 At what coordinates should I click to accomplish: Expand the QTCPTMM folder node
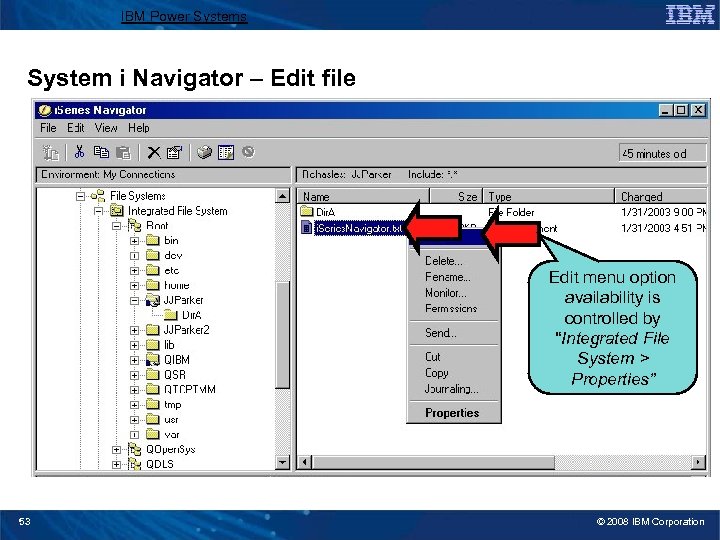click(134, 390)
